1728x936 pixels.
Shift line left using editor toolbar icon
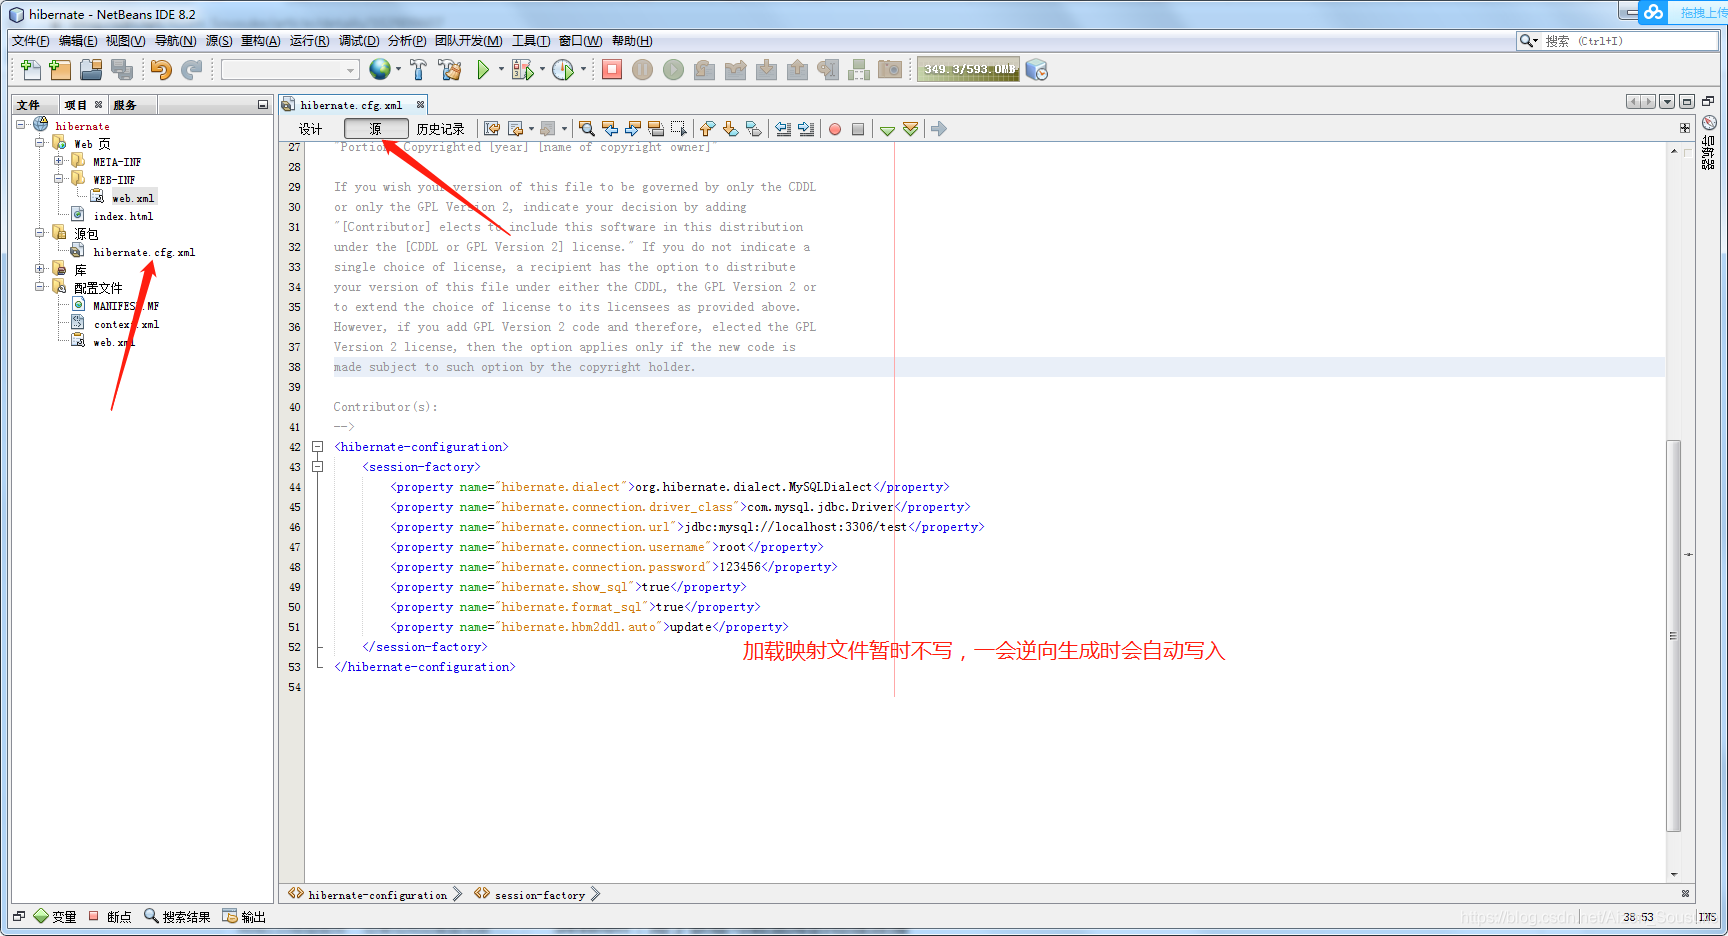click(x=783, y=129)
